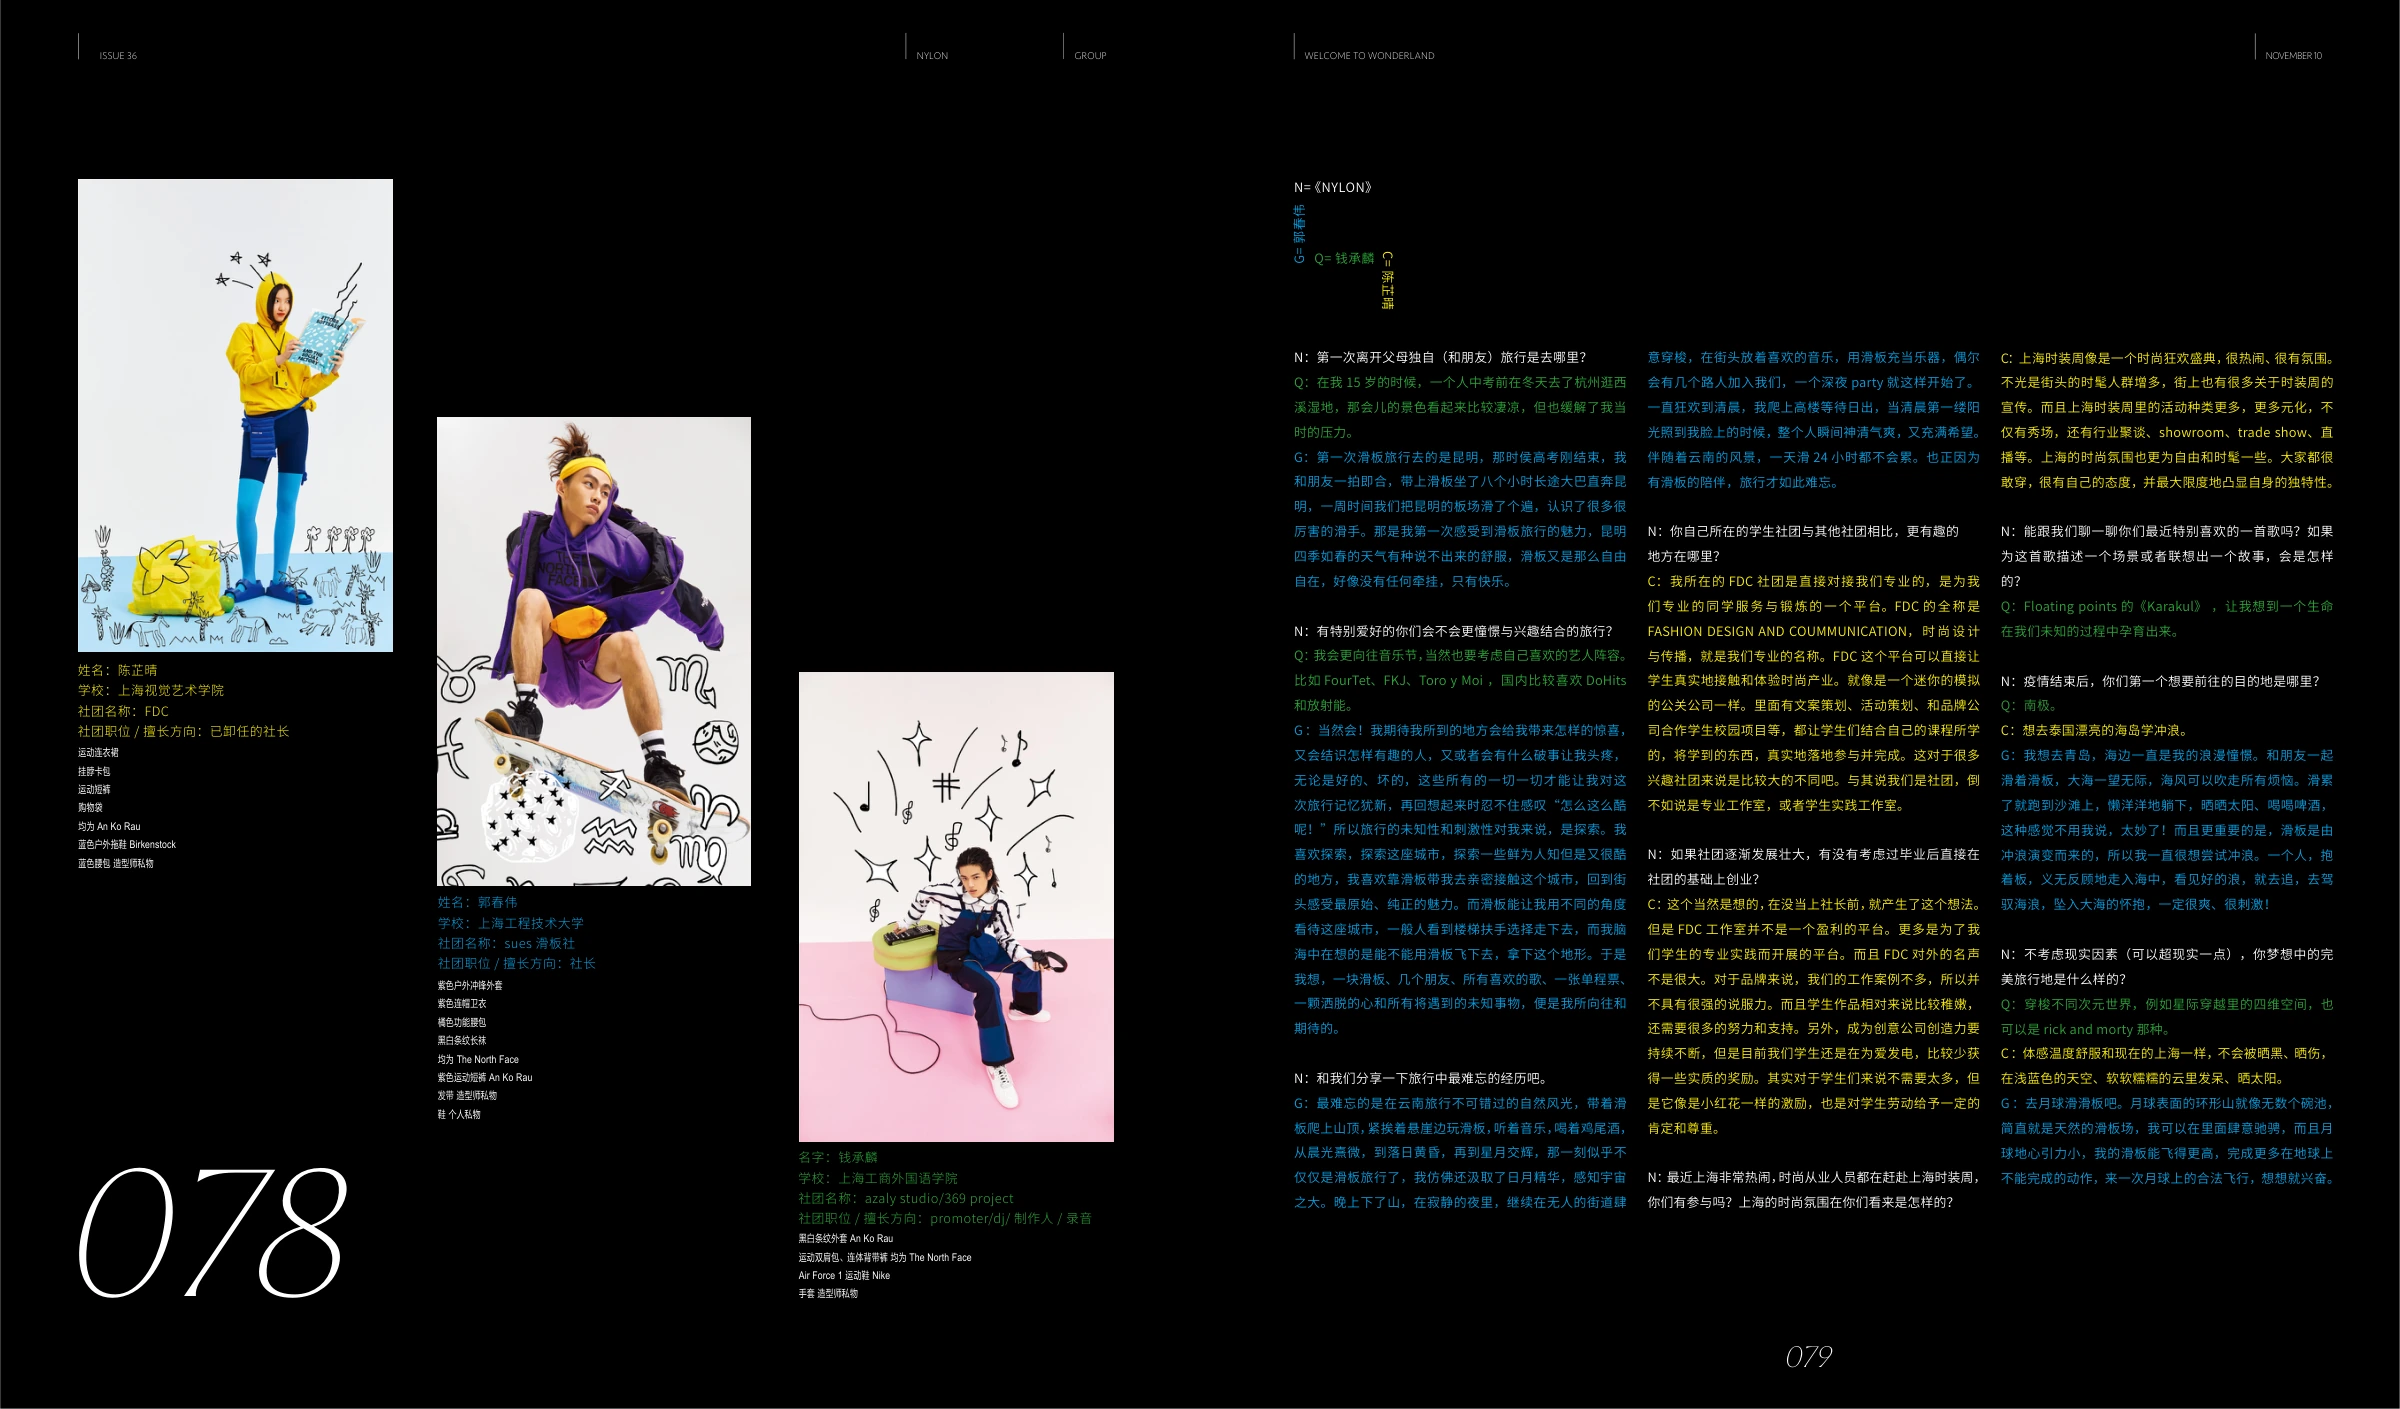
Task: Click question '第一次离开父母独自（和朋友）旅行是去哪里？'
Action: [1451, 357]
